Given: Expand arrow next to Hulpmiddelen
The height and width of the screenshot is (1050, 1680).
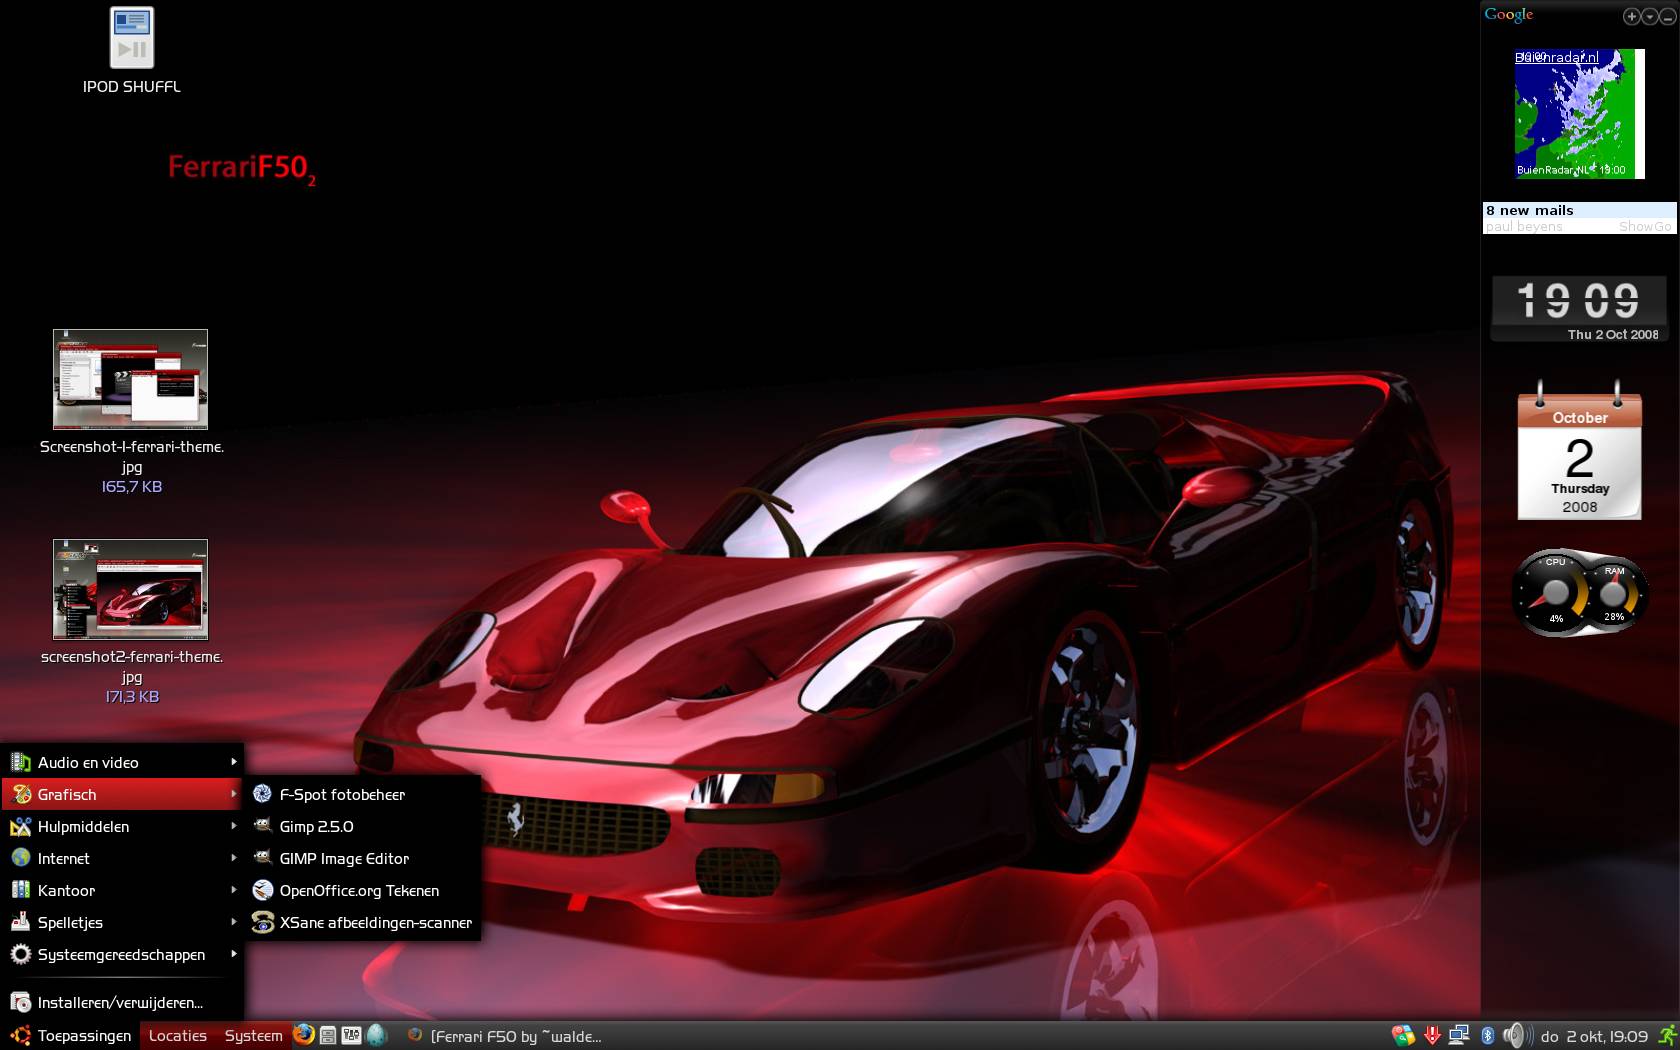Looking at the screenshot, I should [233, 826].
